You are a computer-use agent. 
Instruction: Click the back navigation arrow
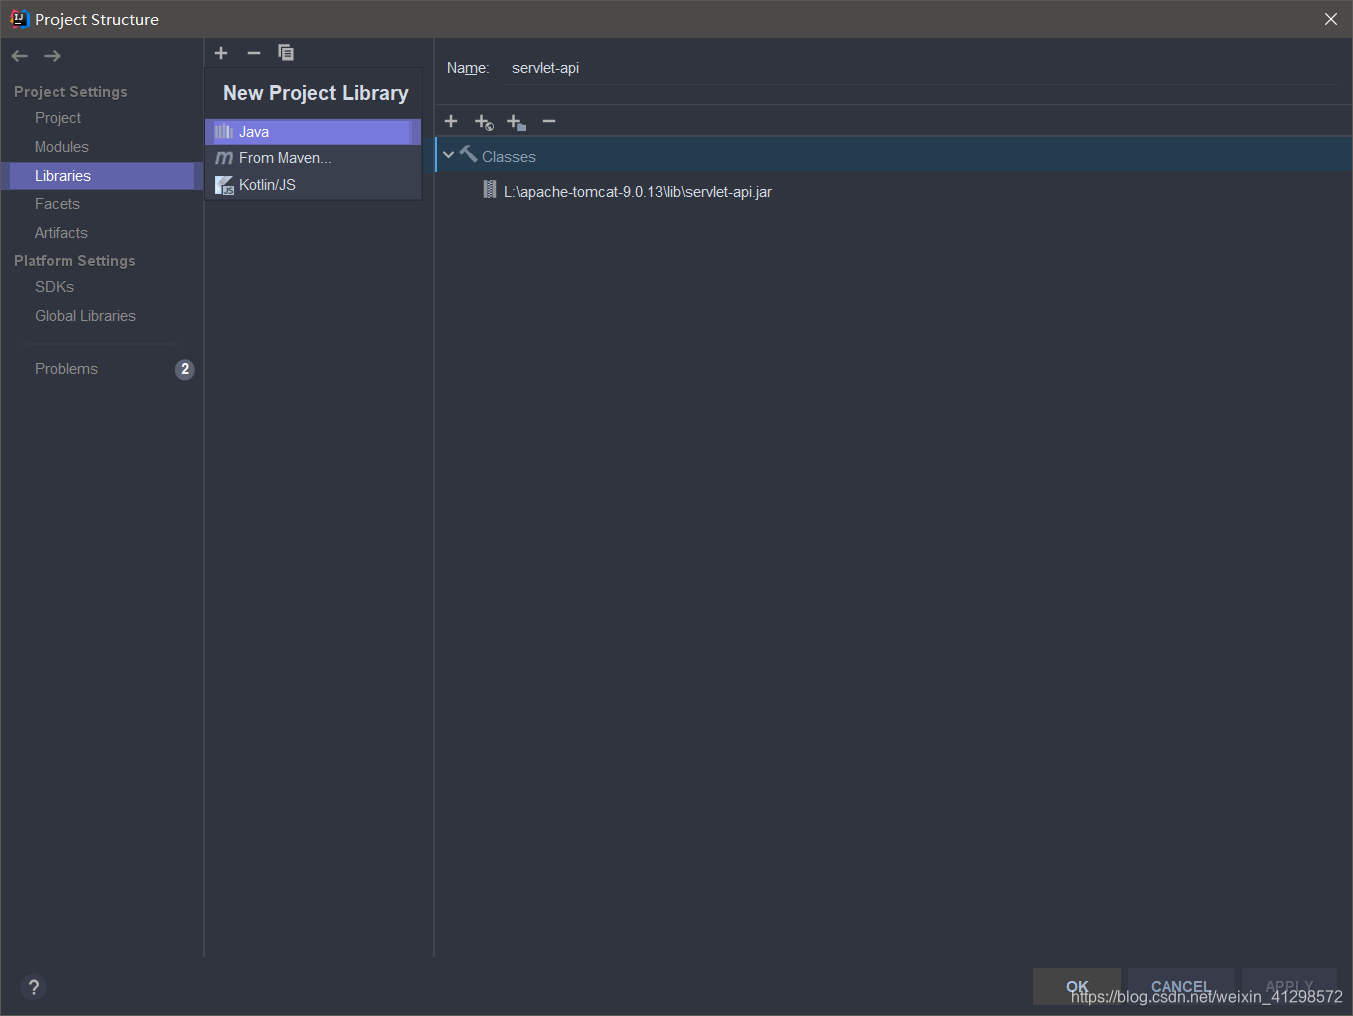click(x=18, y=55)
